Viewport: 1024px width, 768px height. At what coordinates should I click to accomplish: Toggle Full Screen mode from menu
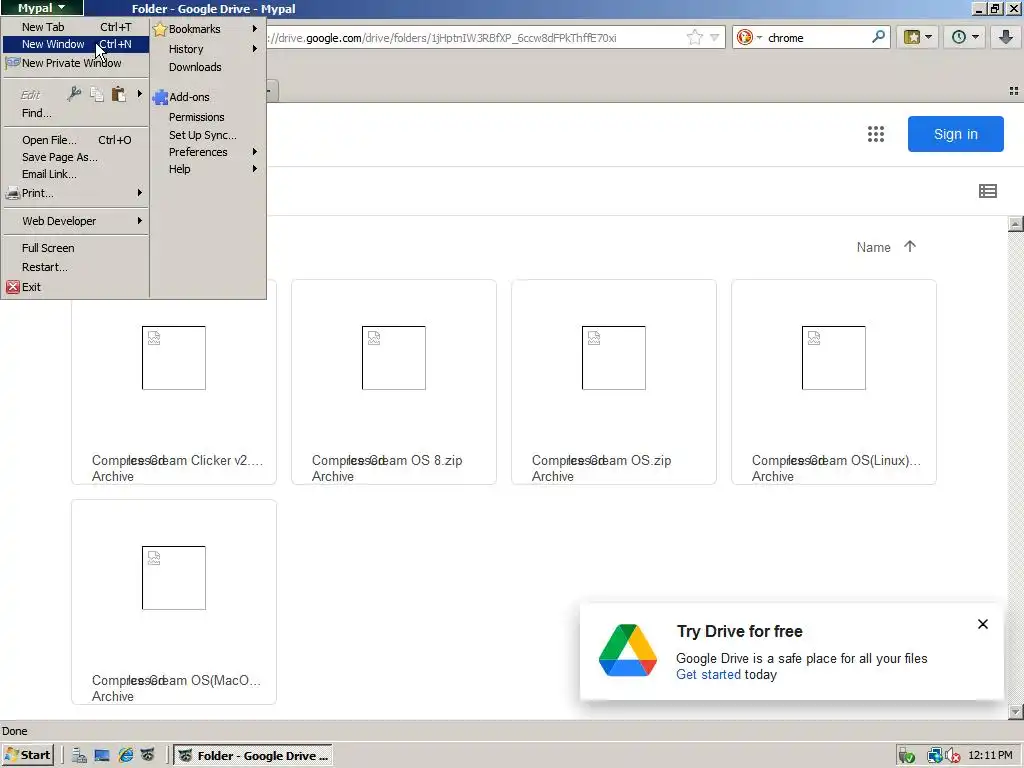click(x=76, y=248)
